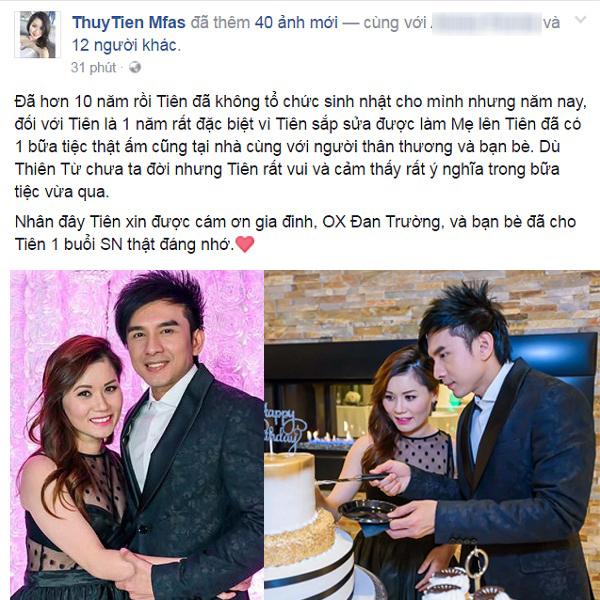Click the red heart emoji in post
This screenshot has width=600, height=600.
[x=245, y=244]
